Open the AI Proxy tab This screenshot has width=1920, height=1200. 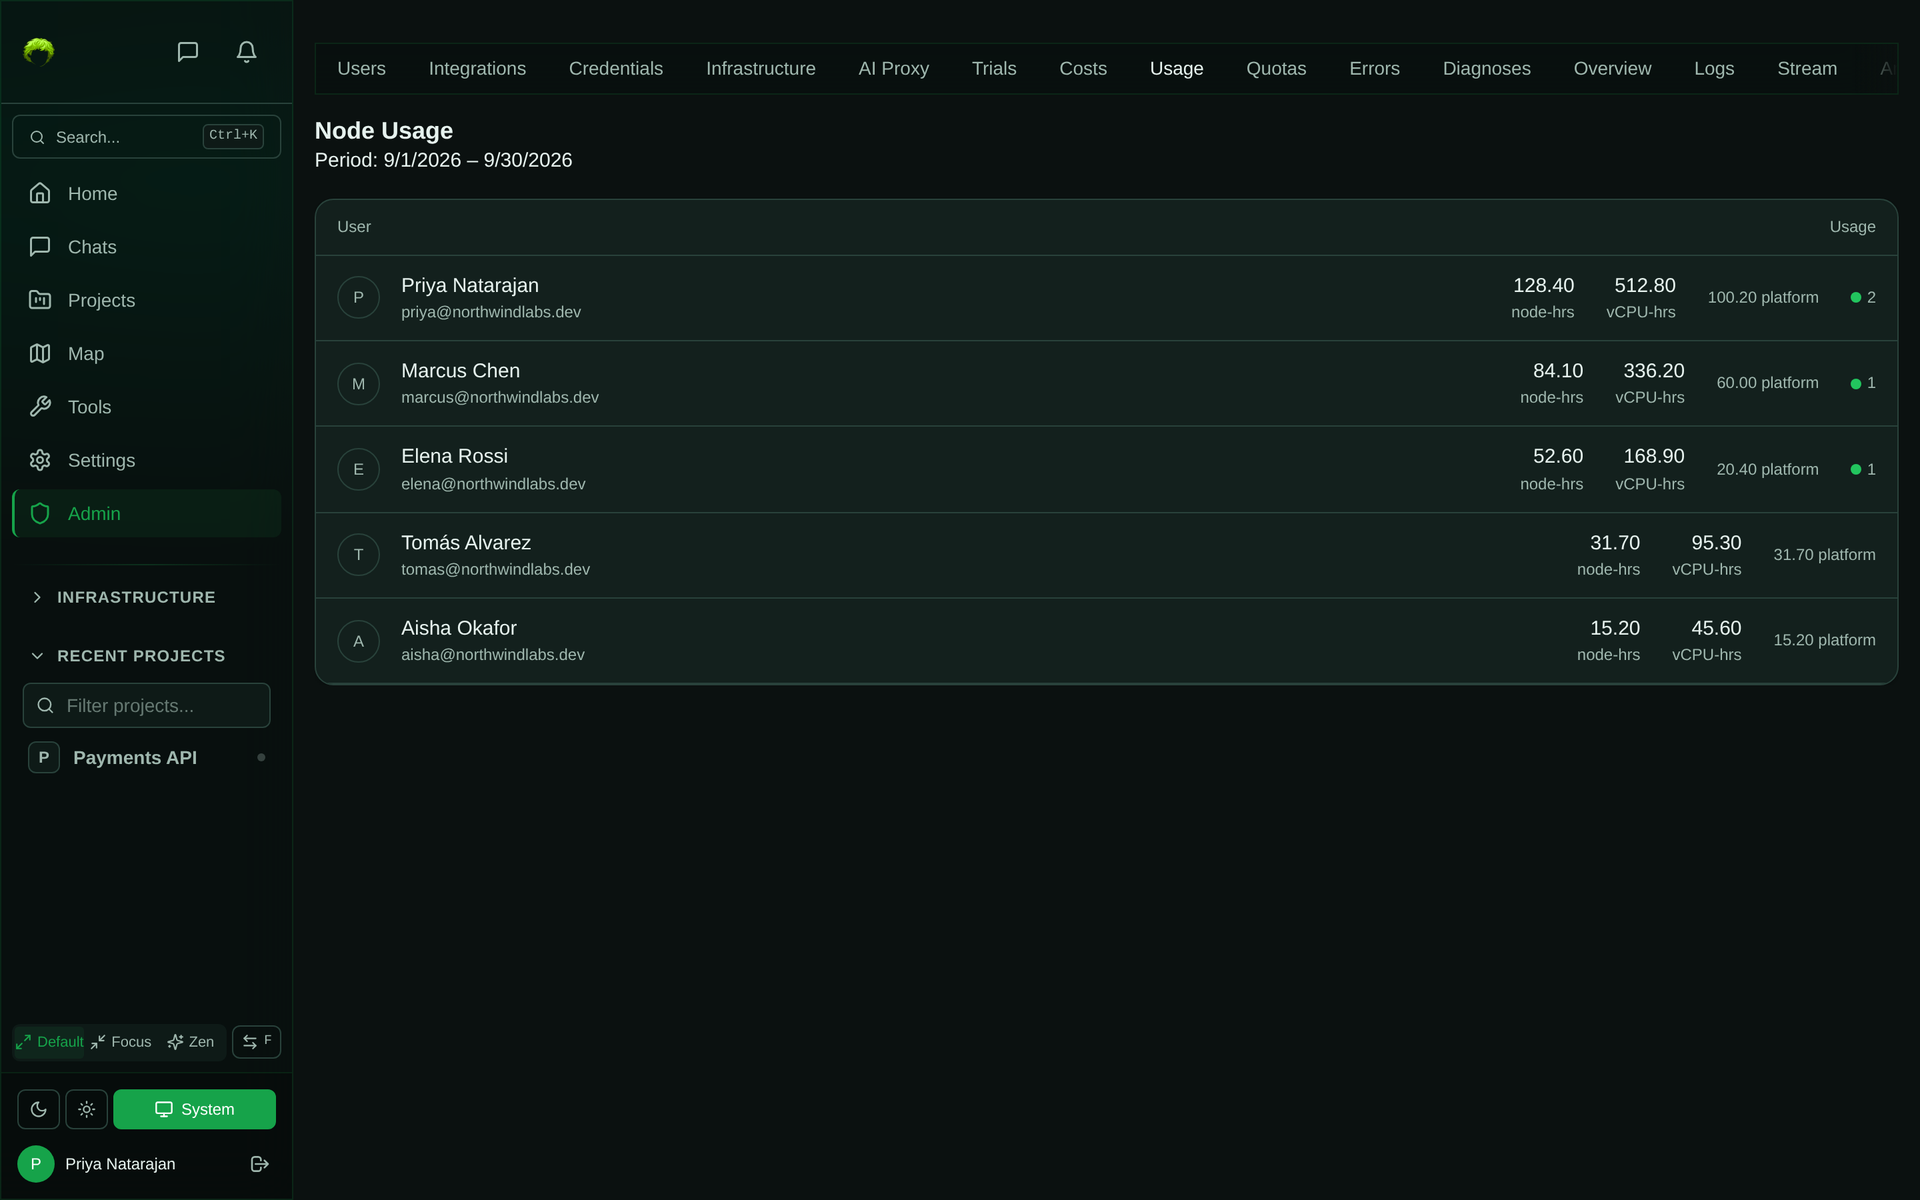pos(893,68)
